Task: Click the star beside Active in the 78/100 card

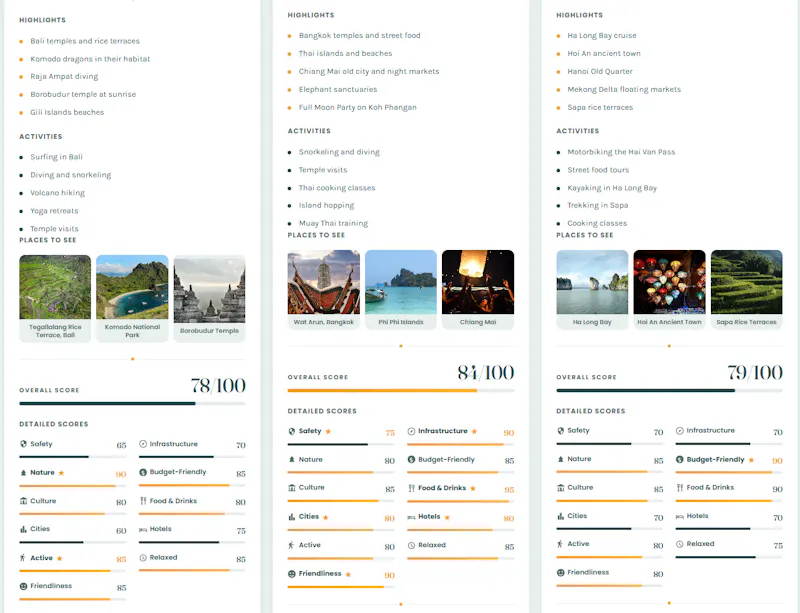Action: (x=60, y=558)
